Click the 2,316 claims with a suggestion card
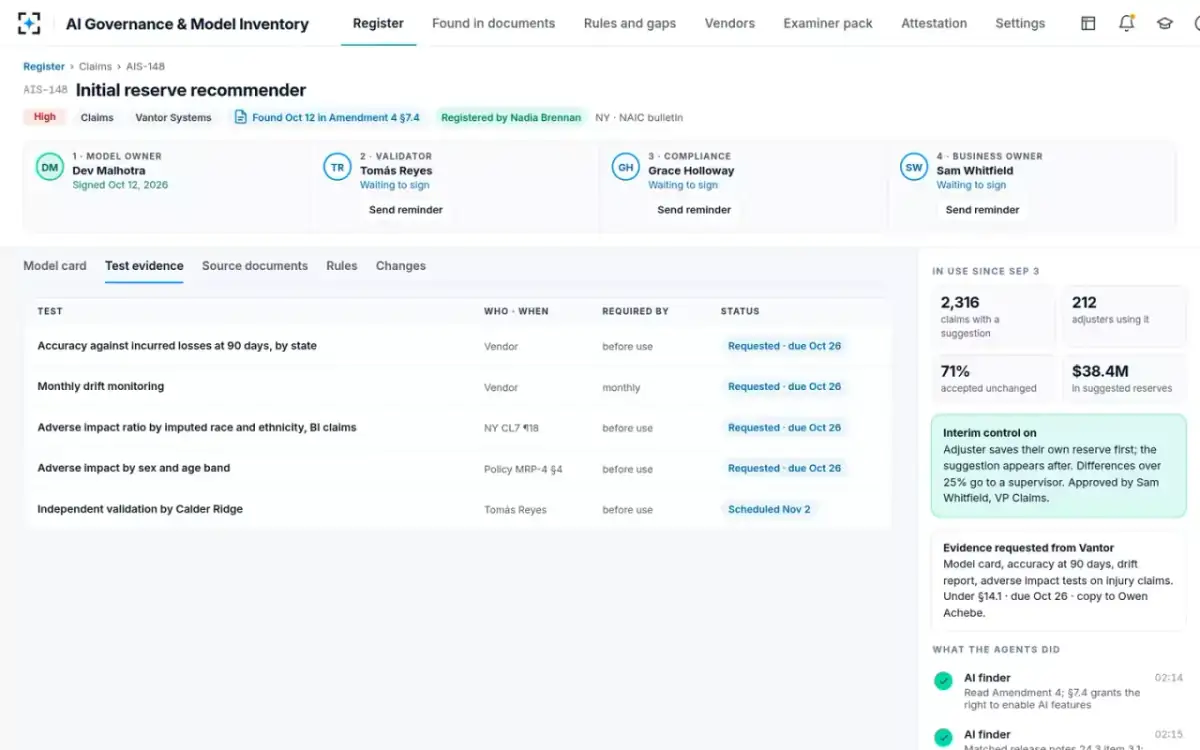 click(x=993, y=316)
